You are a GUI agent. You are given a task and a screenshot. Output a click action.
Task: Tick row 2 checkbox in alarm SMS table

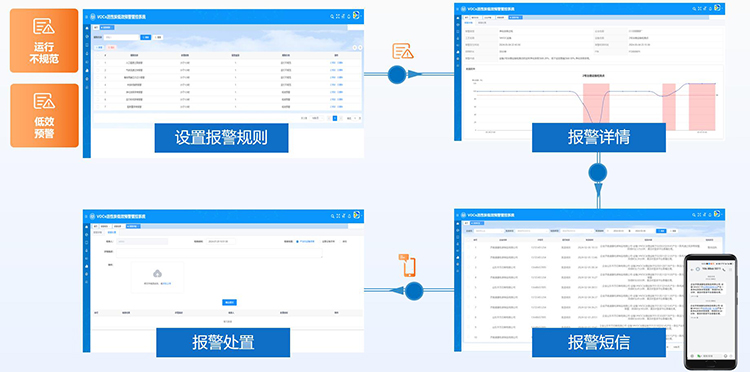[468, 257]
